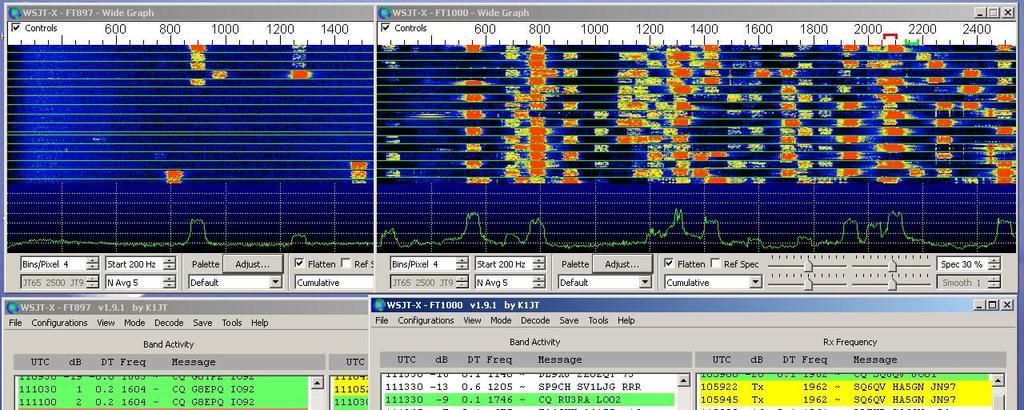The image size is (1024, 410).
Task: Open File menu in FT897 window
Action: [x=16, y=323]
